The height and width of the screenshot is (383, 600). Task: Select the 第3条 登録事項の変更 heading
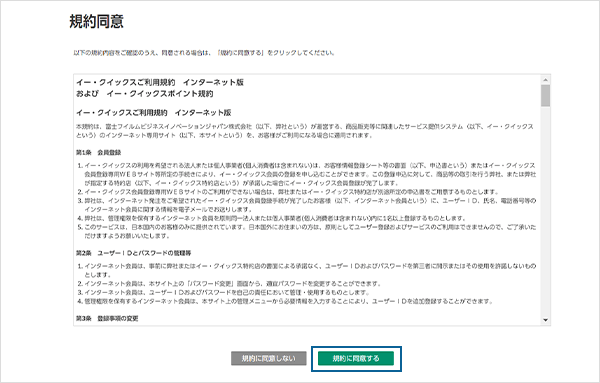coord(107,319)
